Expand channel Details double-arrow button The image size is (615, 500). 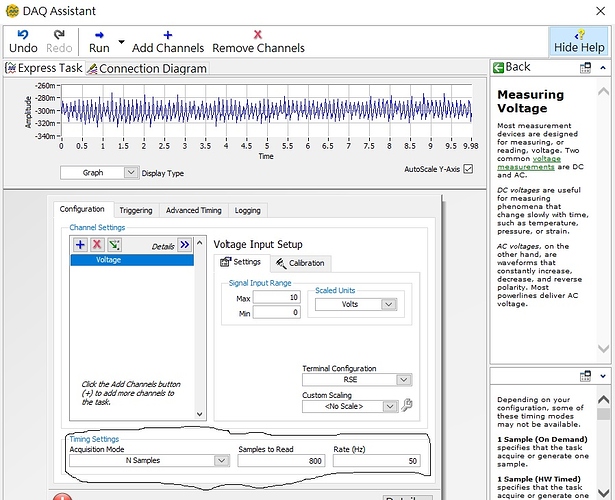point(184,245)
